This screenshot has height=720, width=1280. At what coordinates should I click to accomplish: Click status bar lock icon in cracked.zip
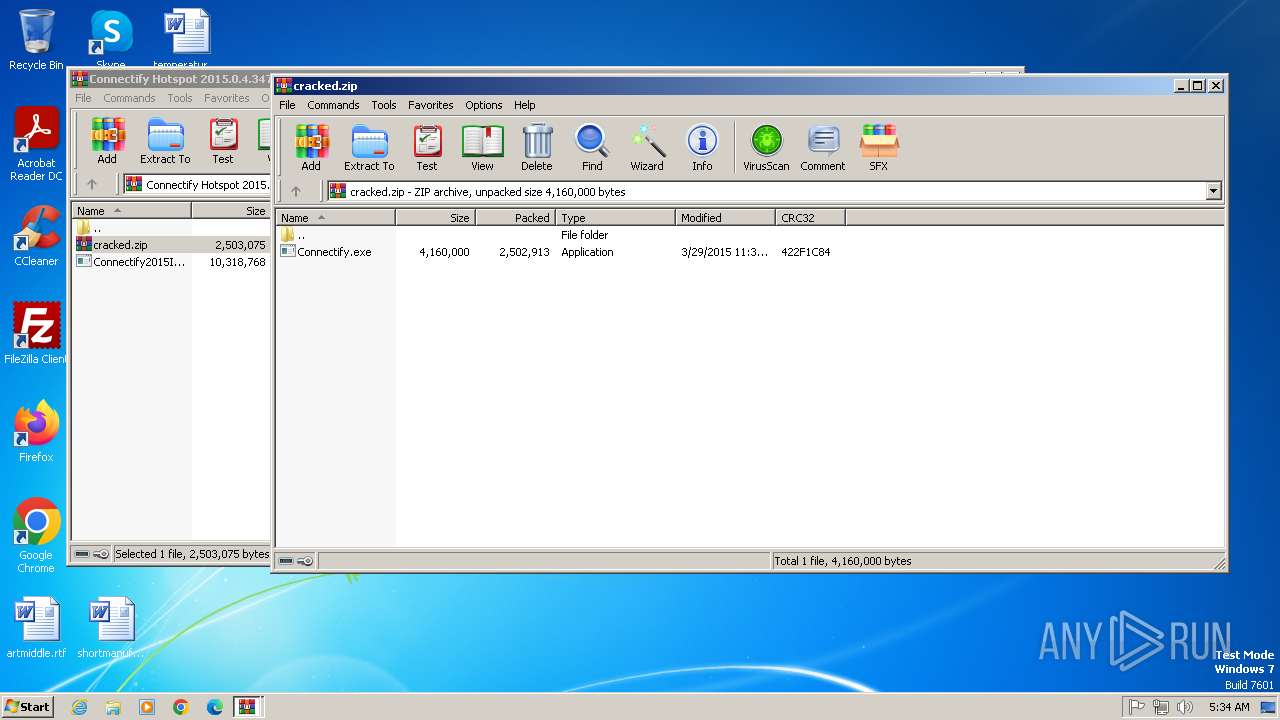tap(305, 561)
